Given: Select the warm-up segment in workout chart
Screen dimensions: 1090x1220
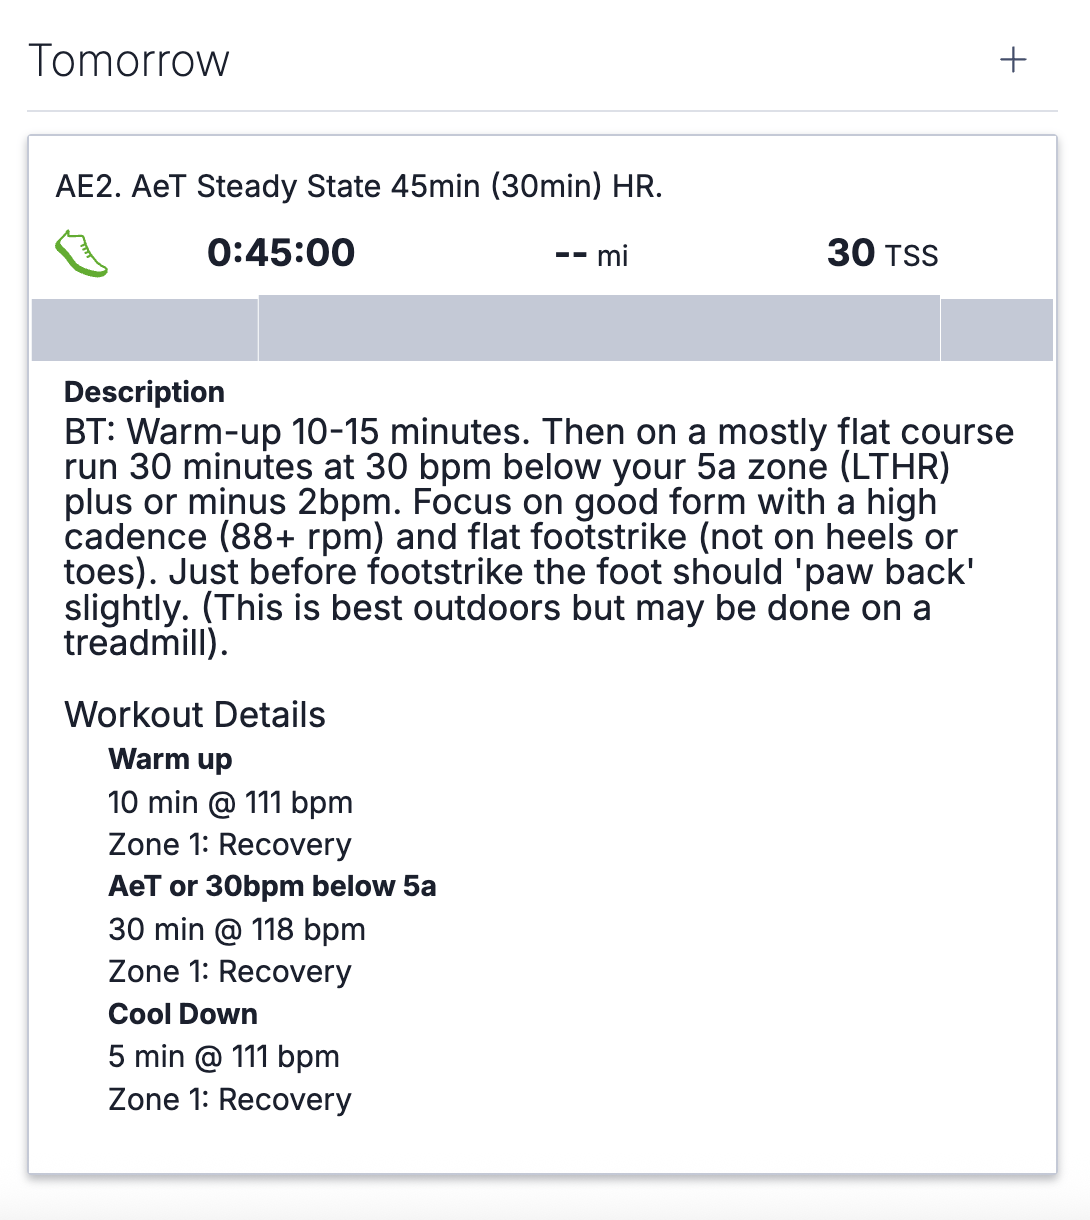Looking at the screenshot, I should pos(145,330).
